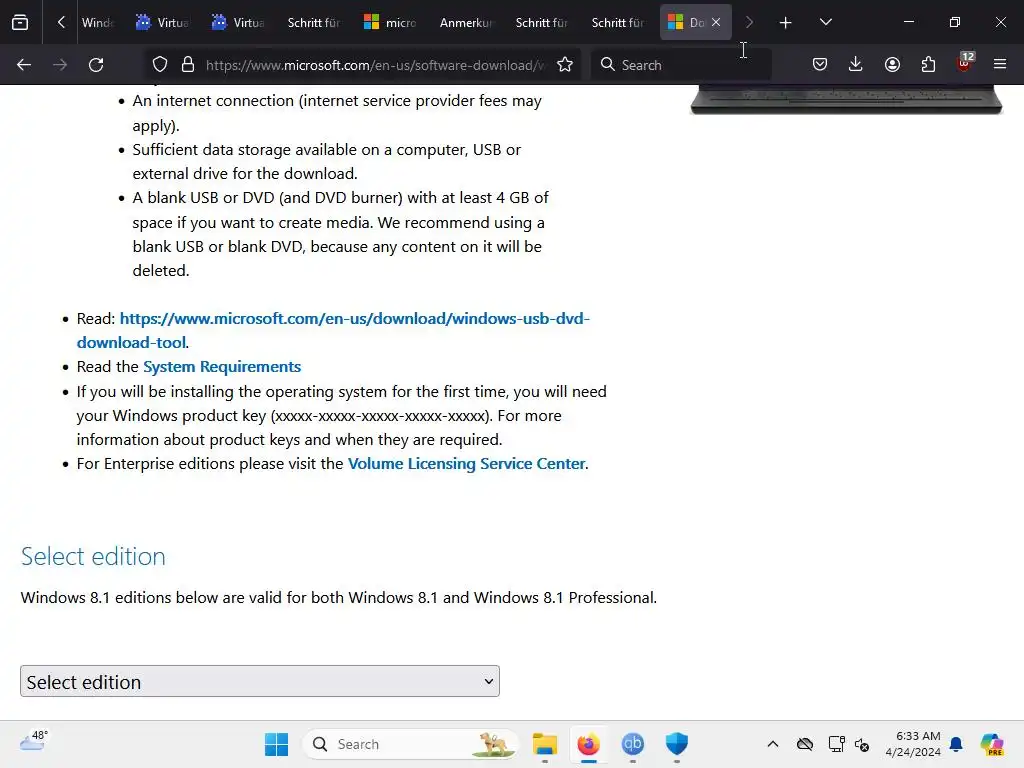
Task: Open the Extensions menu
Action: point(928,65)
